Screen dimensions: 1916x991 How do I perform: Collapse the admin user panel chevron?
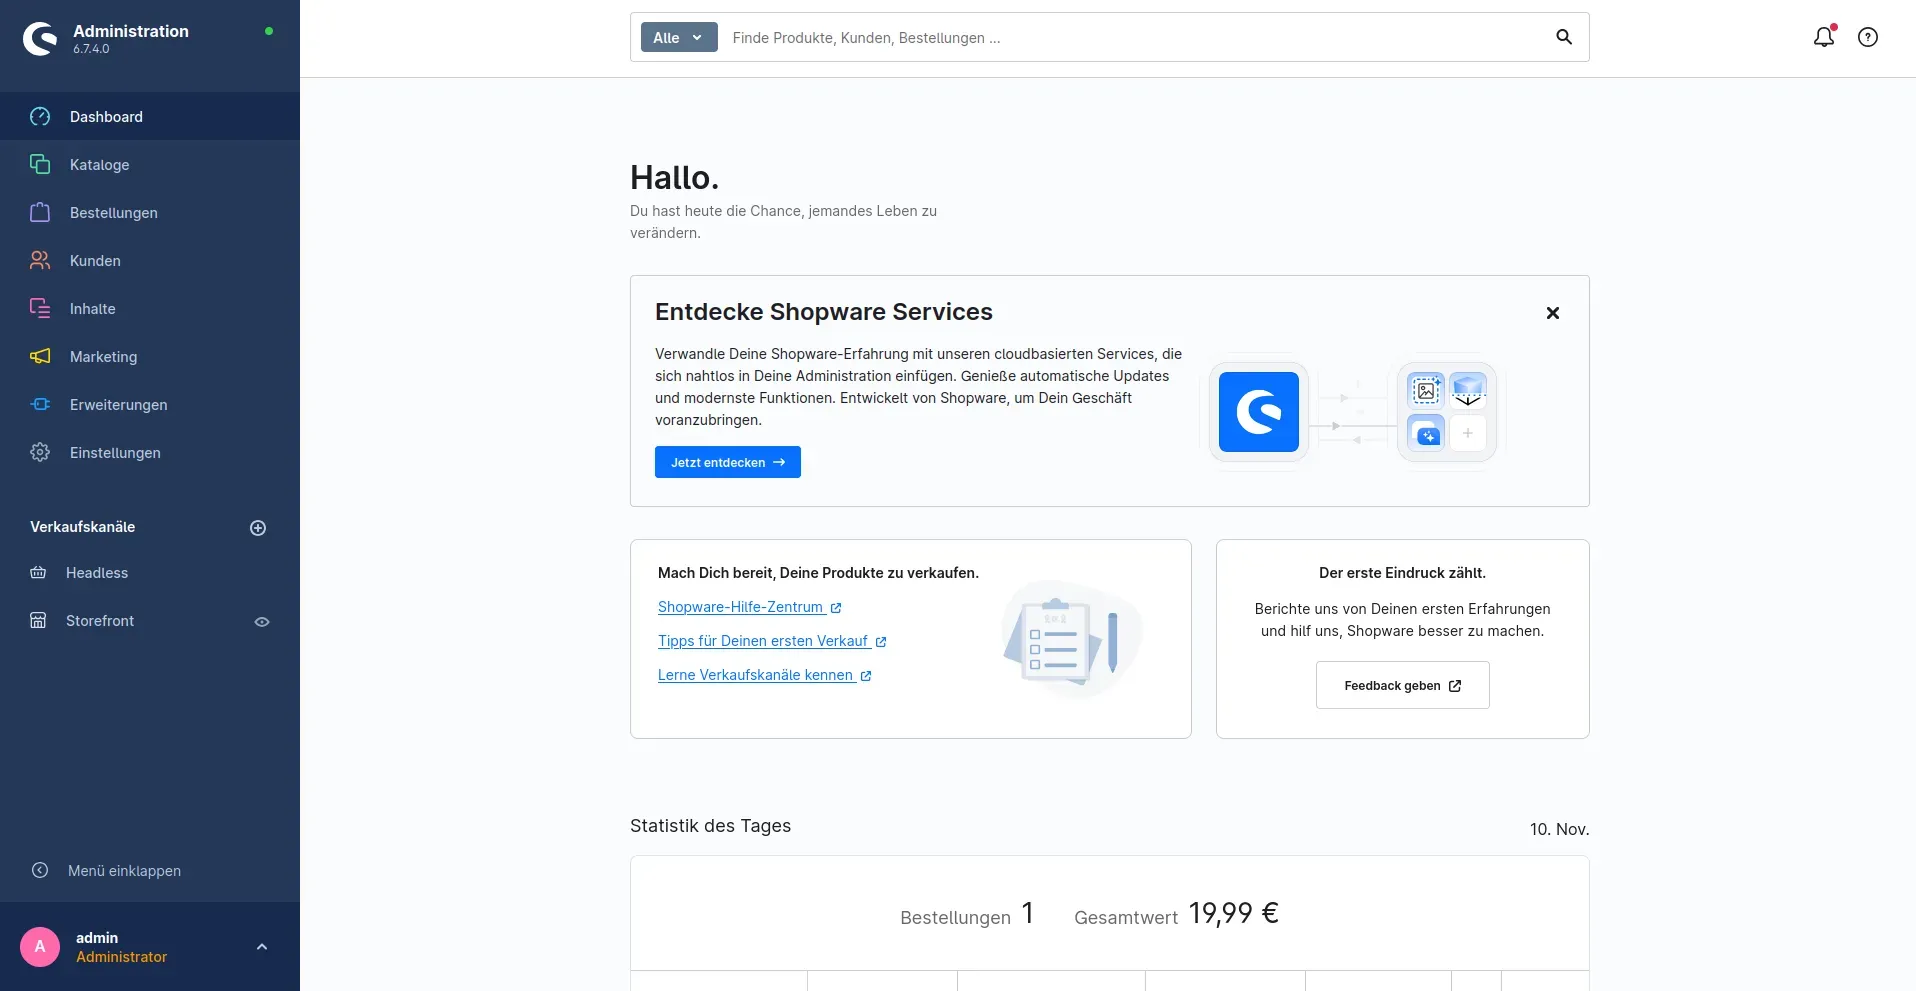(262, 946)
